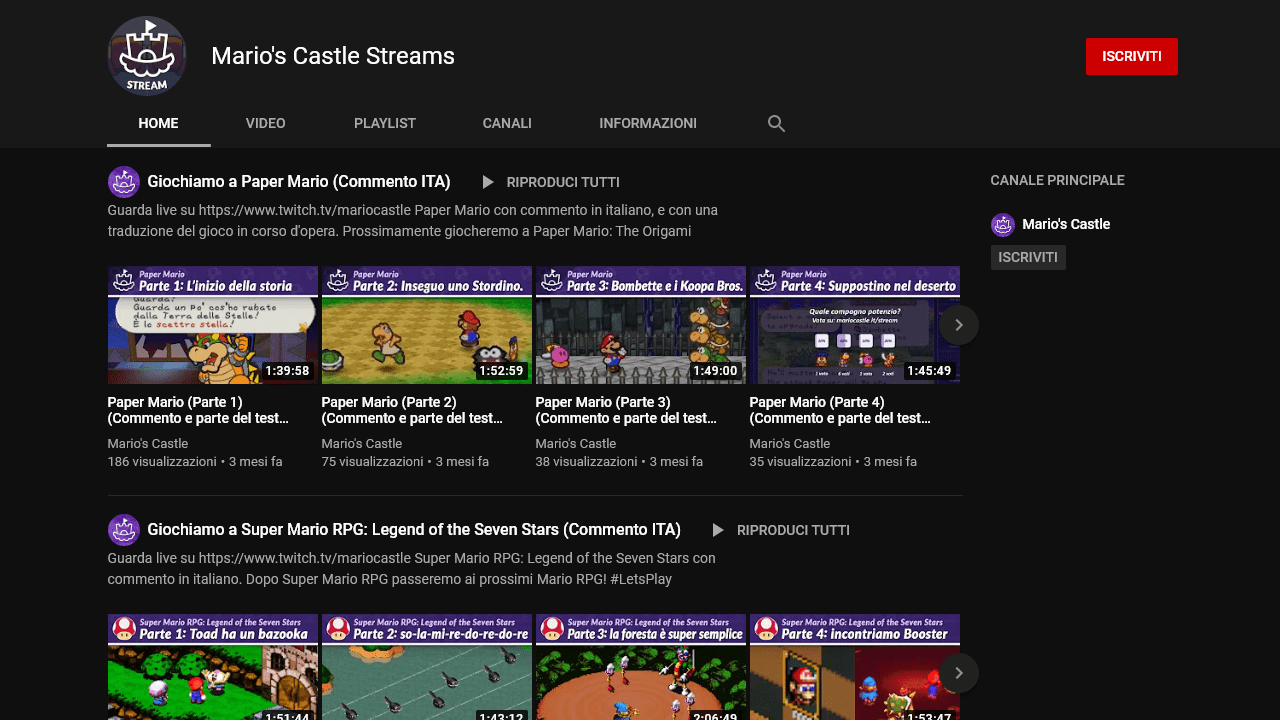This screenshot has height=720, width=1280.
Task: Click the Super Mario RPG section avatar icon
Action: tap(124, 530)
